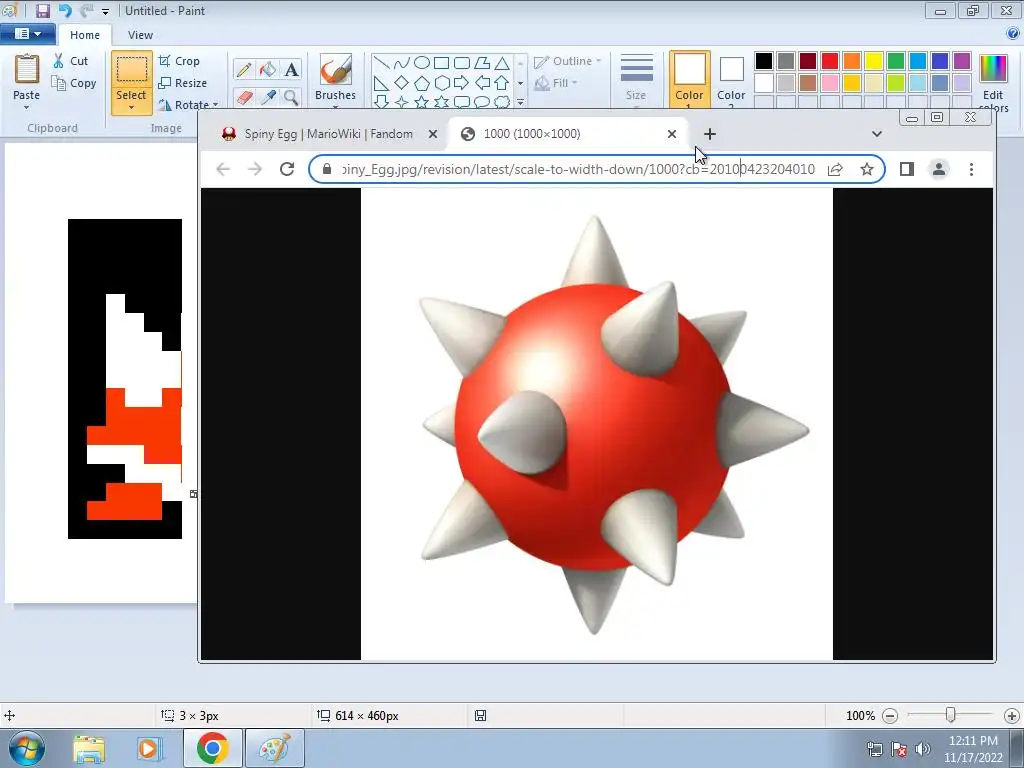Open media player from taskbar
1024x768 pixels.
click(149, 748)
